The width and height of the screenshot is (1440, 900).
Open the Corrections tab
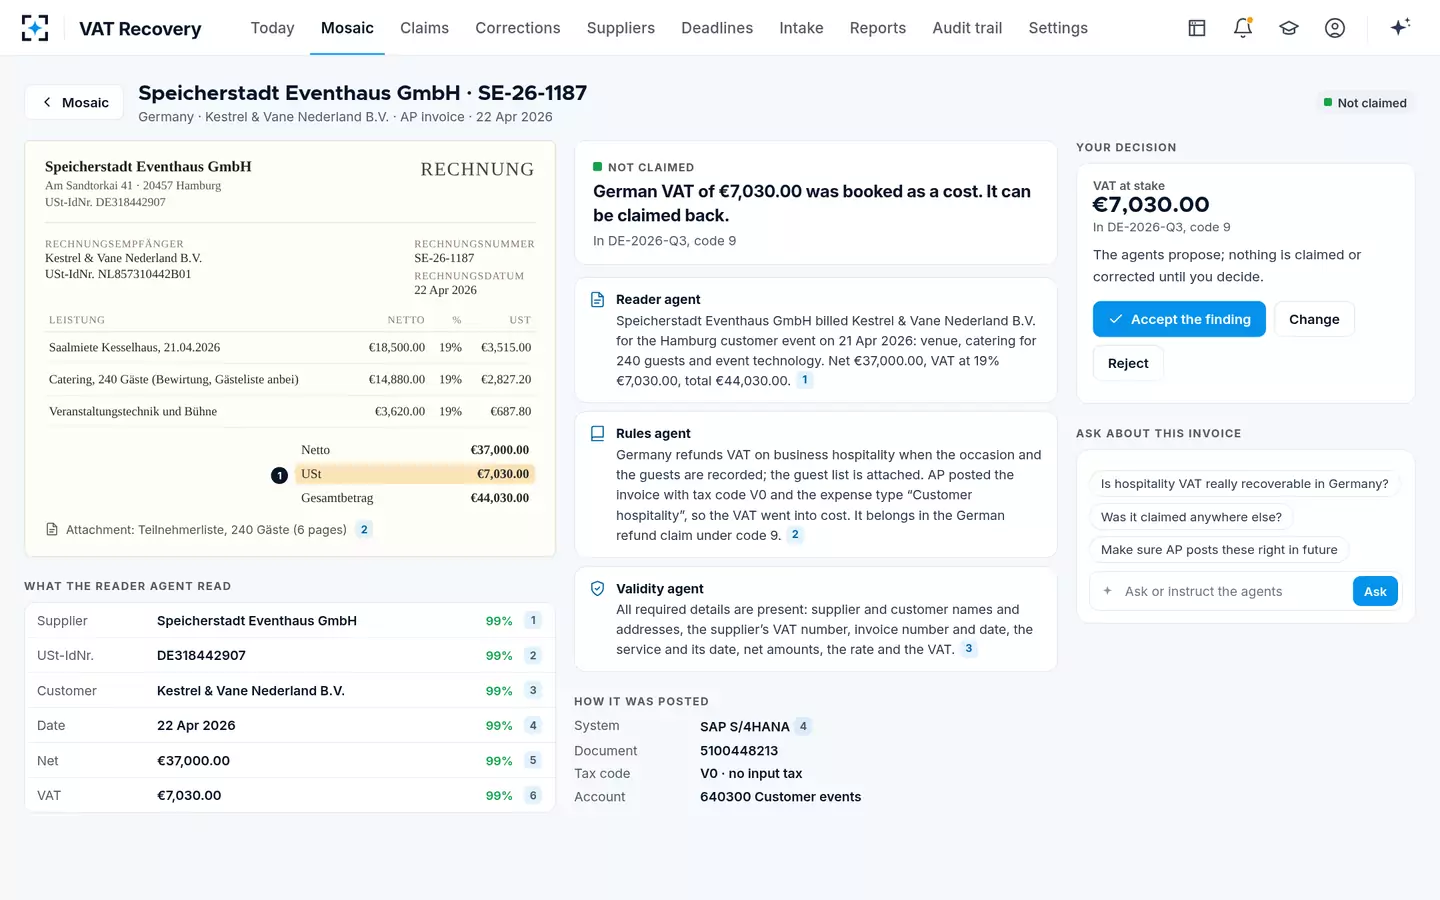coord(518,28)
